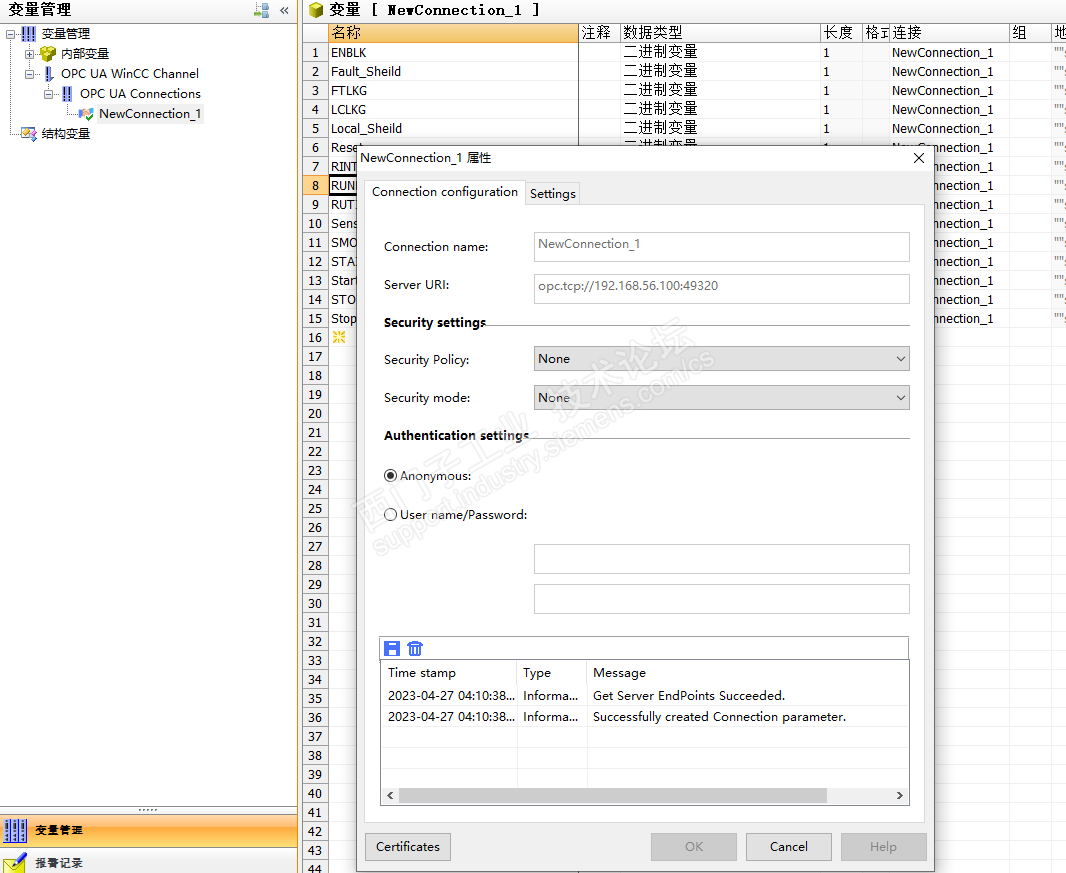Click the user name input field

click(721, 559)
